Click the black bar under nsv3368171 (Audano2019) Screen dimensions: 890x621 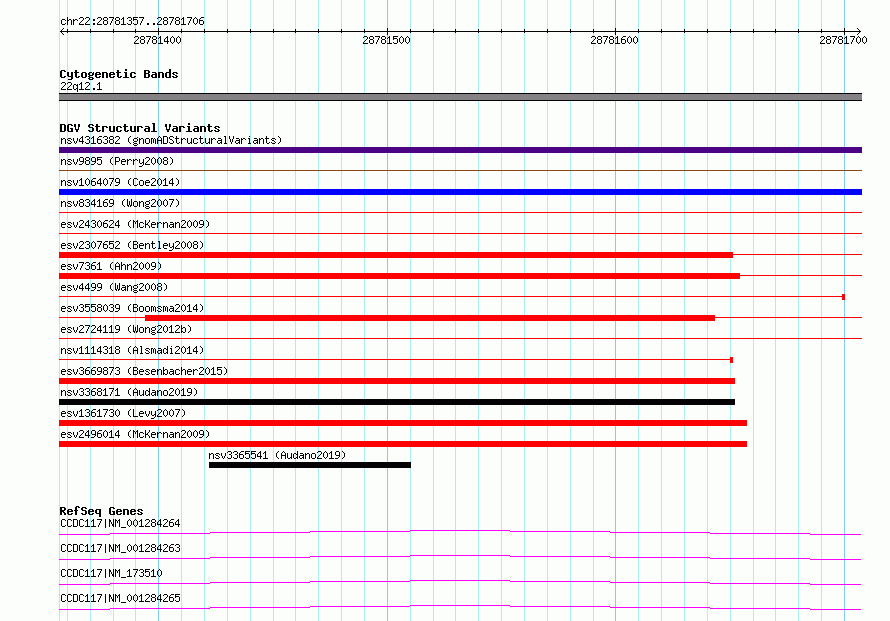point(397,402)
